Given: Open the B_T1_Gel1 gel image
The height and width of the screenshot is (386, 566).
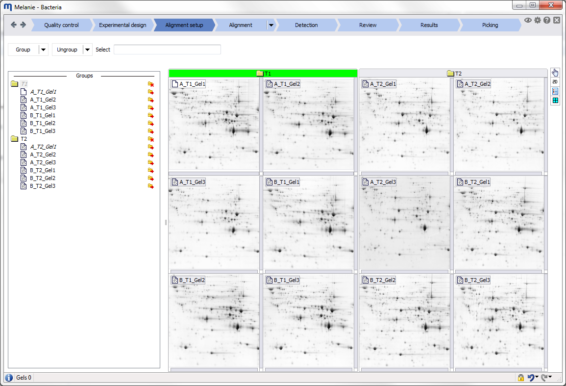Looking at the screenshot, I should pos(309,223).
